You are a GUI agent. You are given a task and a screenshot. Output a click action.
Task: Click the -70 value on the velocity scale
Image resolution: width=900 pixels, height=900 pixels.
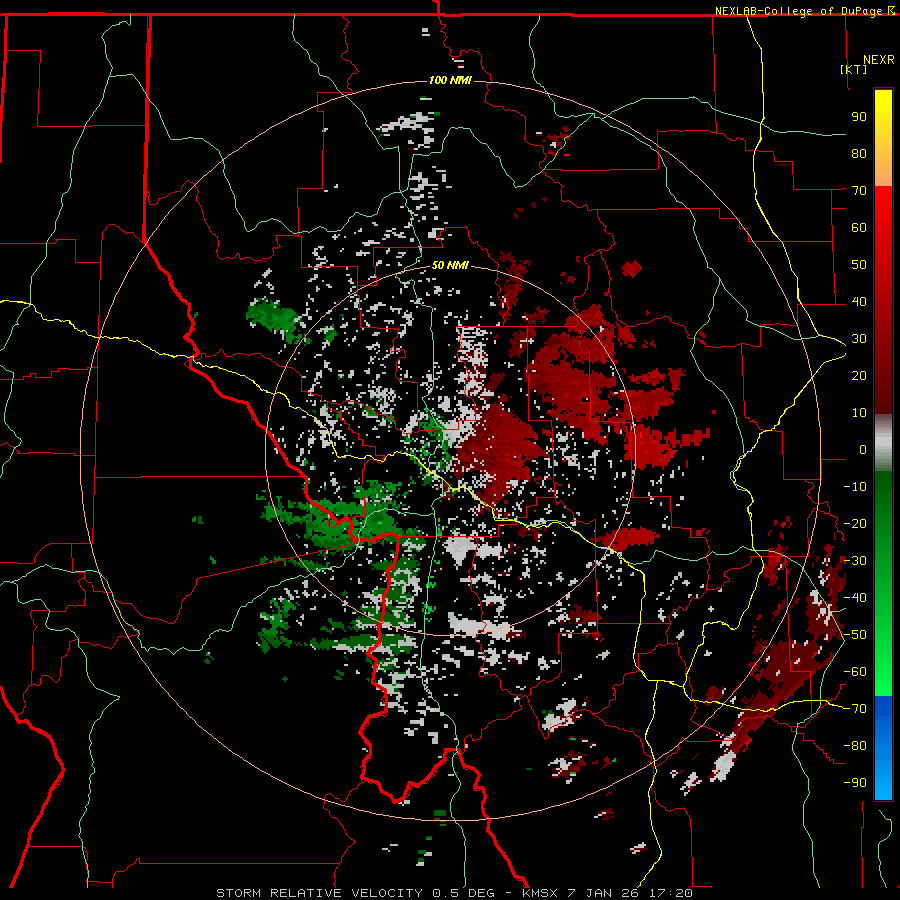(x=855, y=709)
